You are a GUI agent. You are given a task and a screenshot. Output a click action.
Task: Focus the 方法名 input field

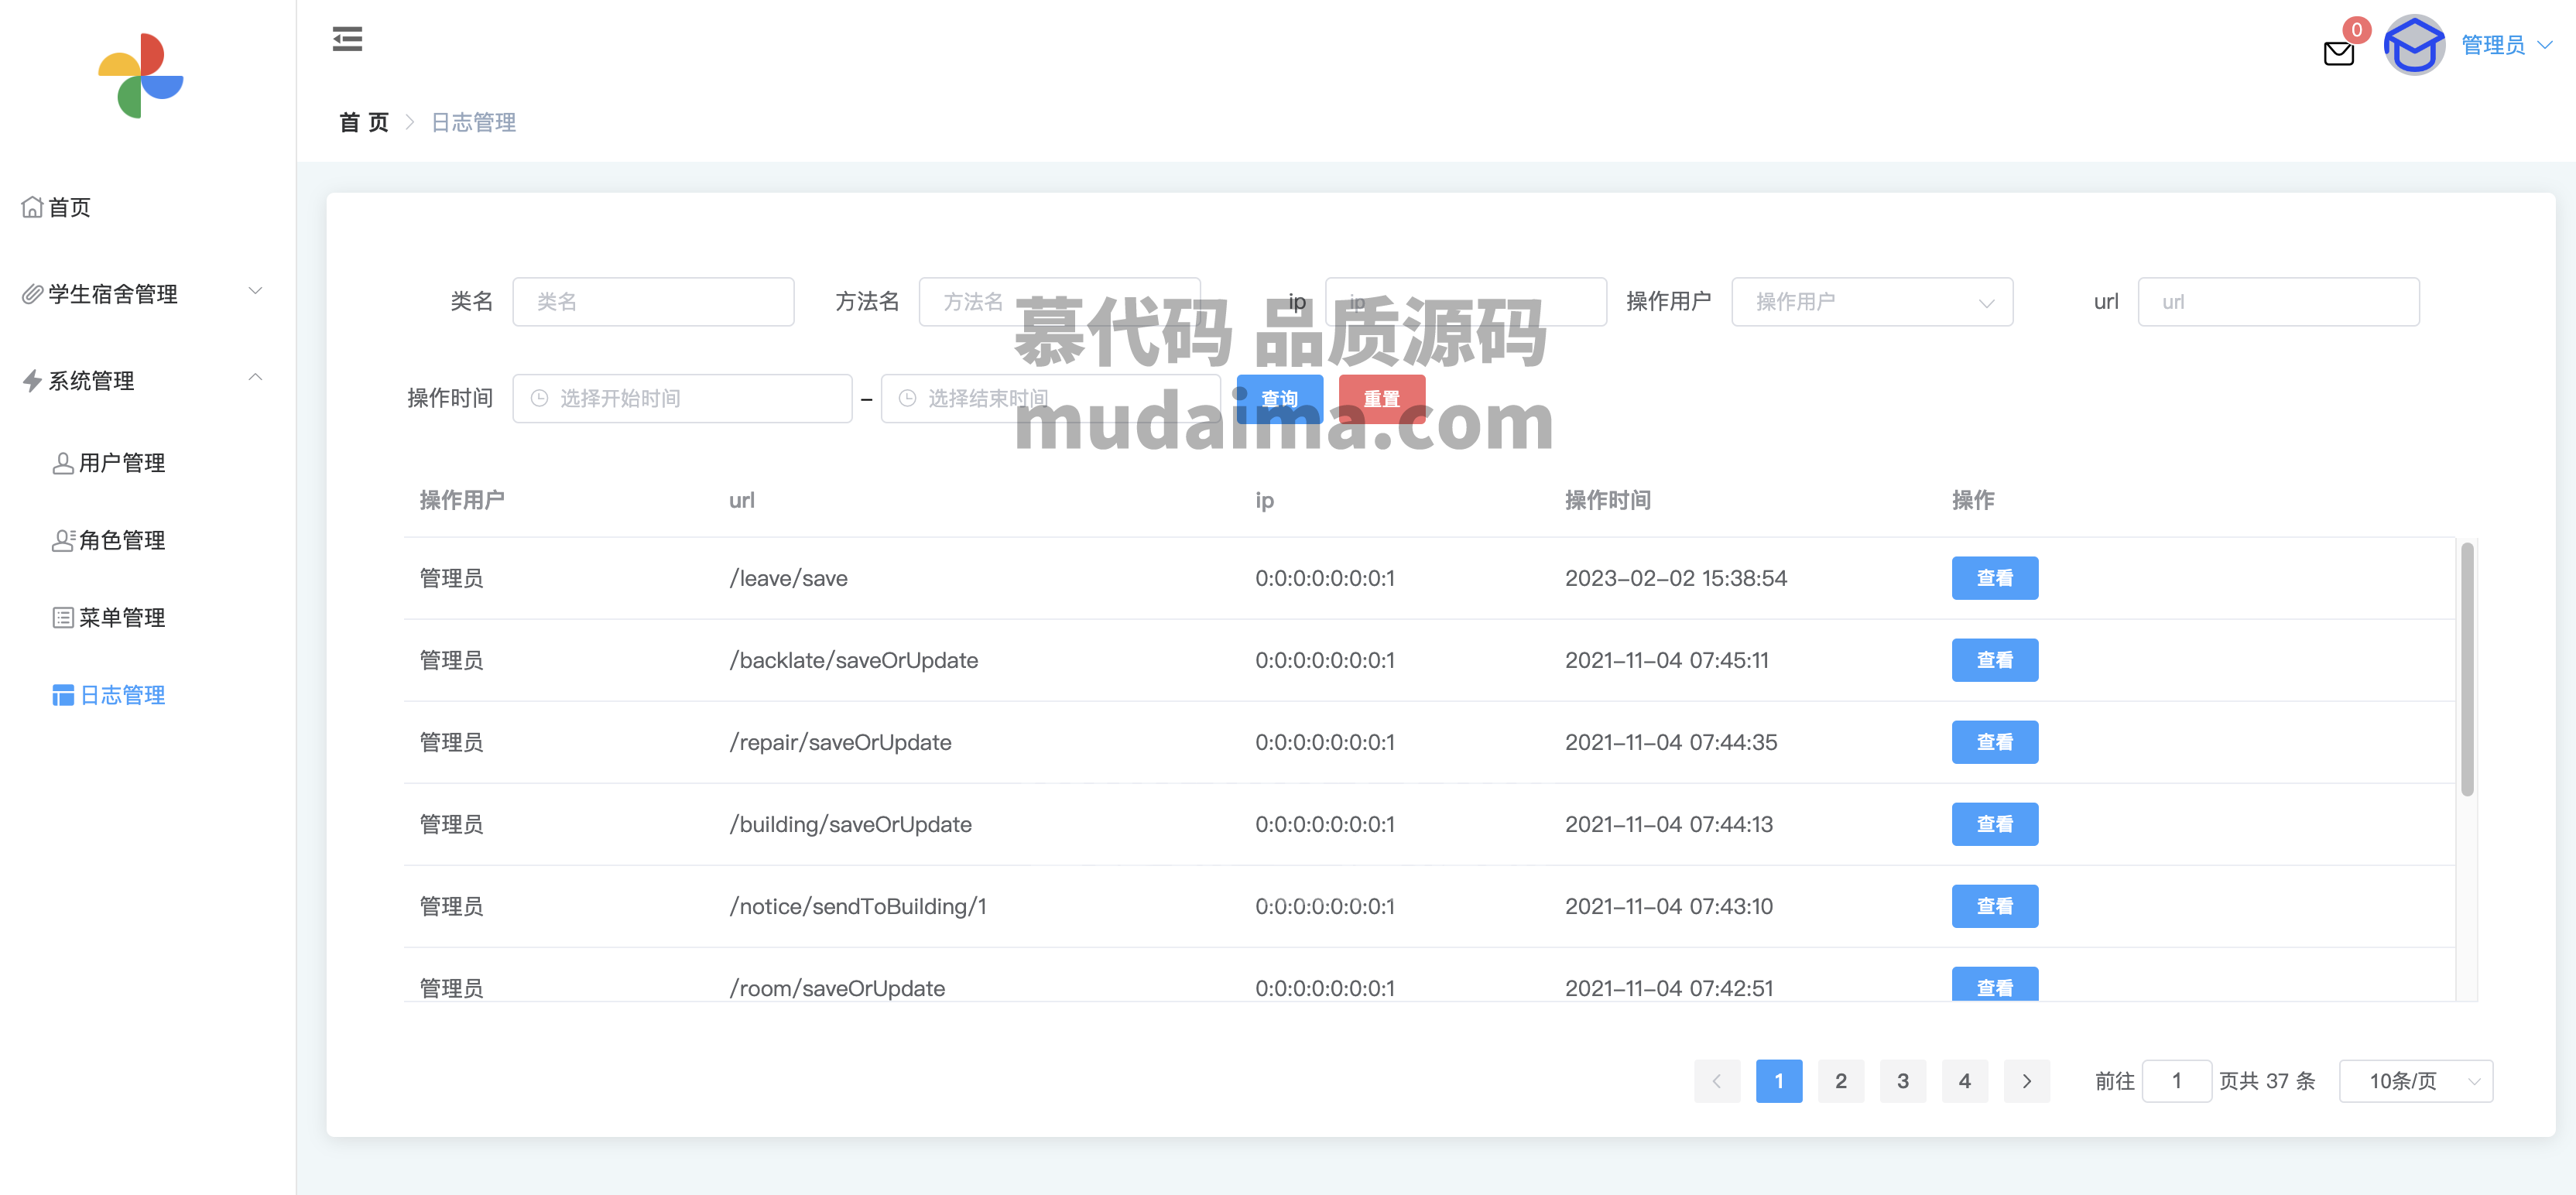(x=1059, y=302)
